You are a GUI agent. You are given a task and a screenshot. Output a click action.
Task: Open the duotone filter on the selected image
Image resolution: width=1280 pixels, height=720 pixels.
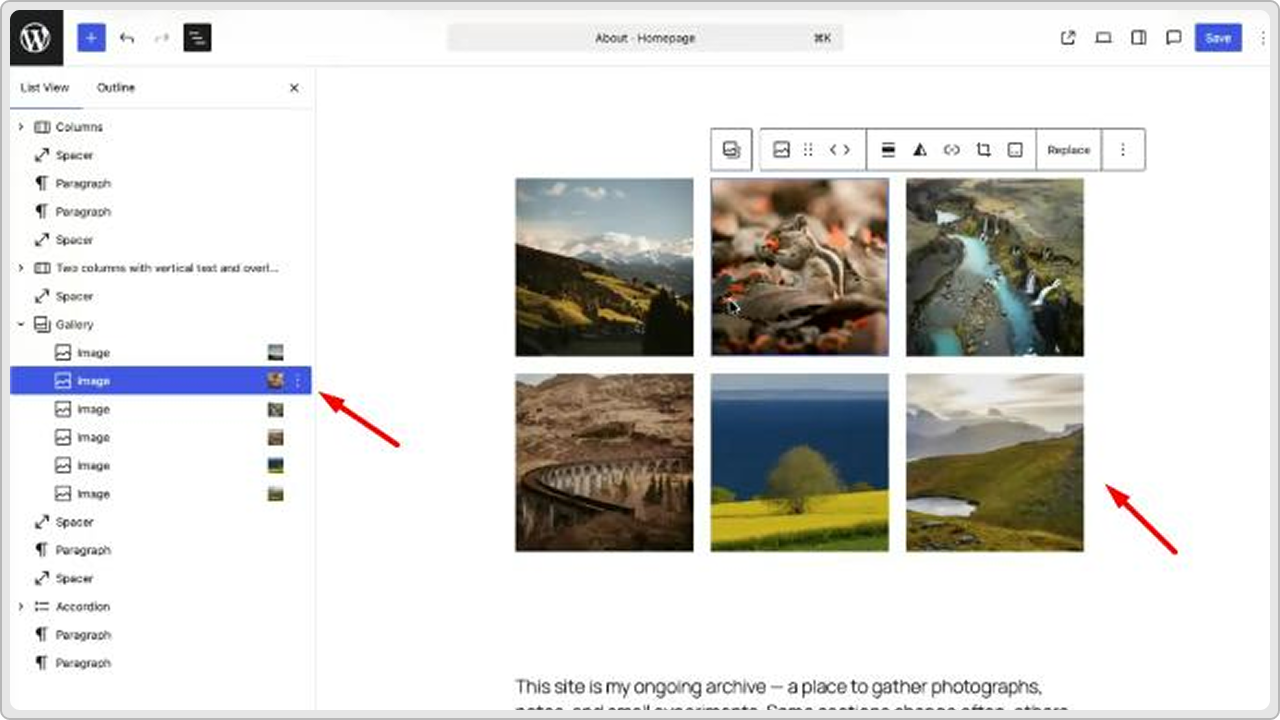coord(920,149)
